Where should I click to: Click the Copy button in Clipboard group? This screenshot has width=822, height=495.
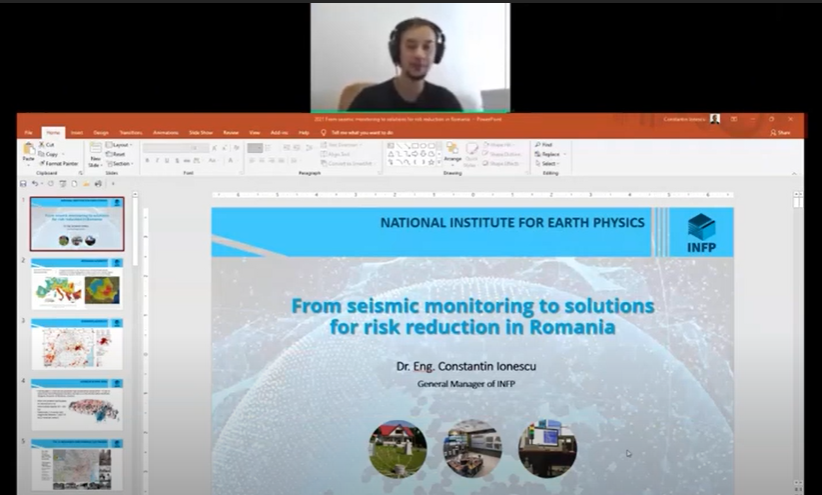click(x=48, y=154)
